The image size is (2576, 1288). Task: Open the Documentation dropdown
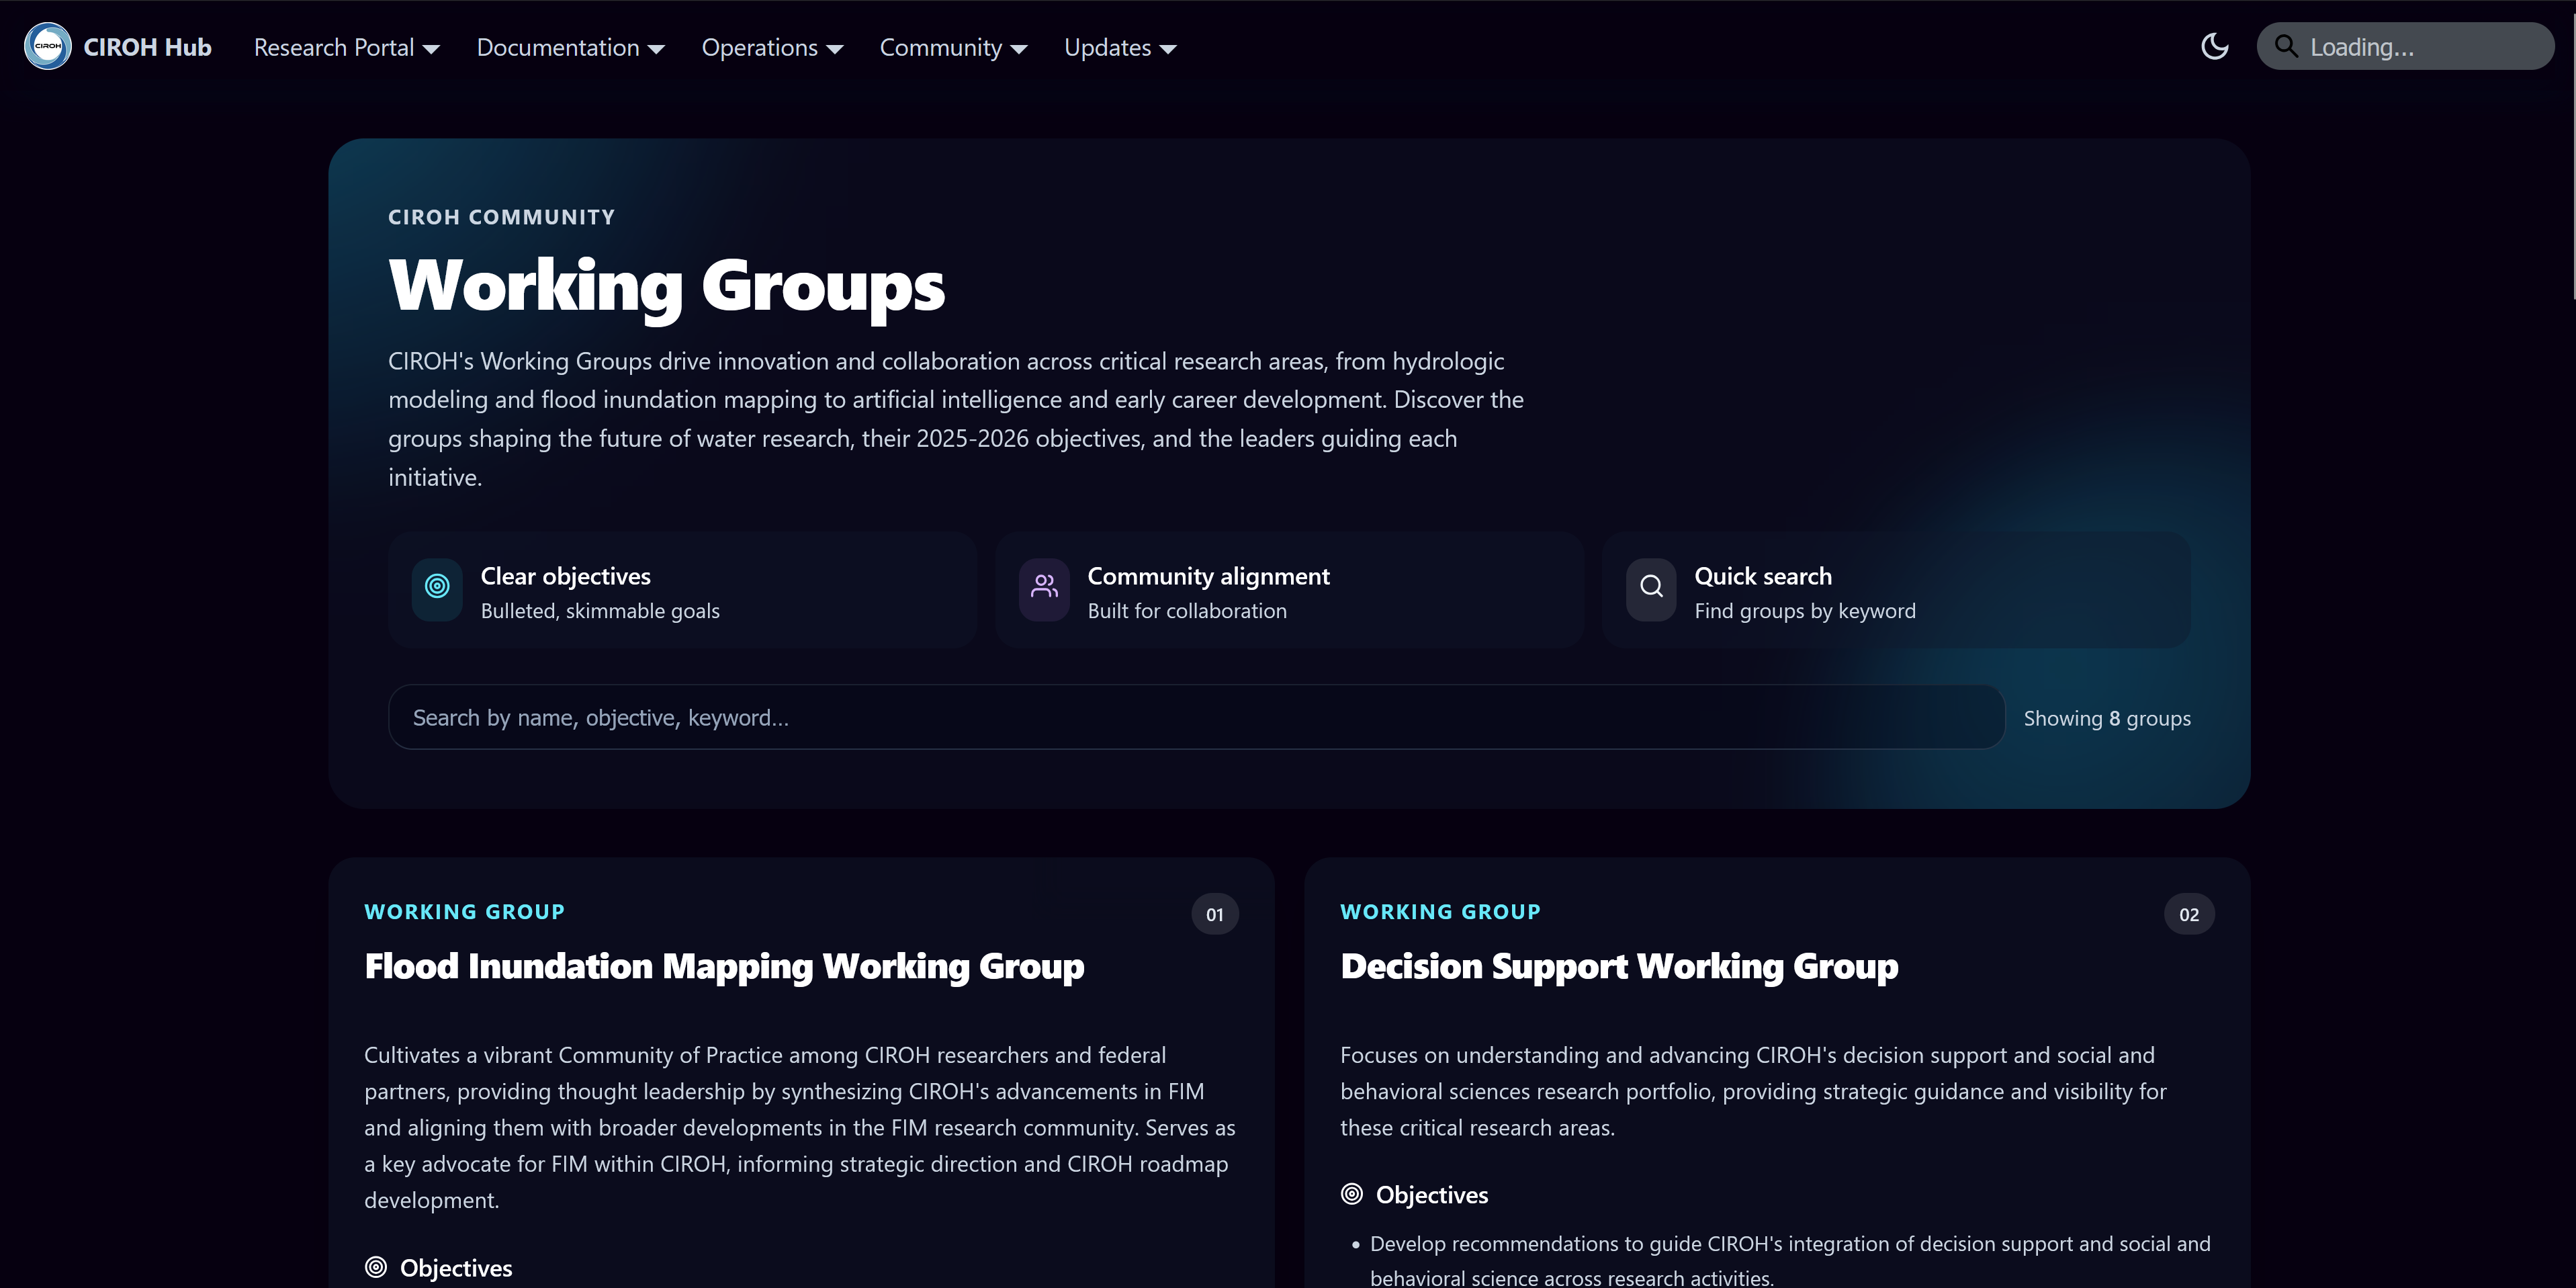pyautogui.click(x=569, y=47)
